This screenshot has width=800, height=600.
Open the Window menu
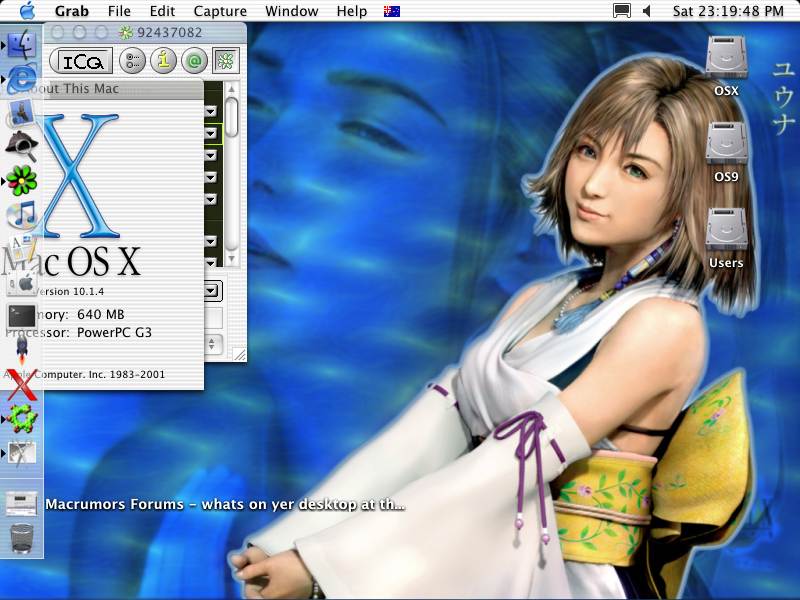(x=292, y=11)
